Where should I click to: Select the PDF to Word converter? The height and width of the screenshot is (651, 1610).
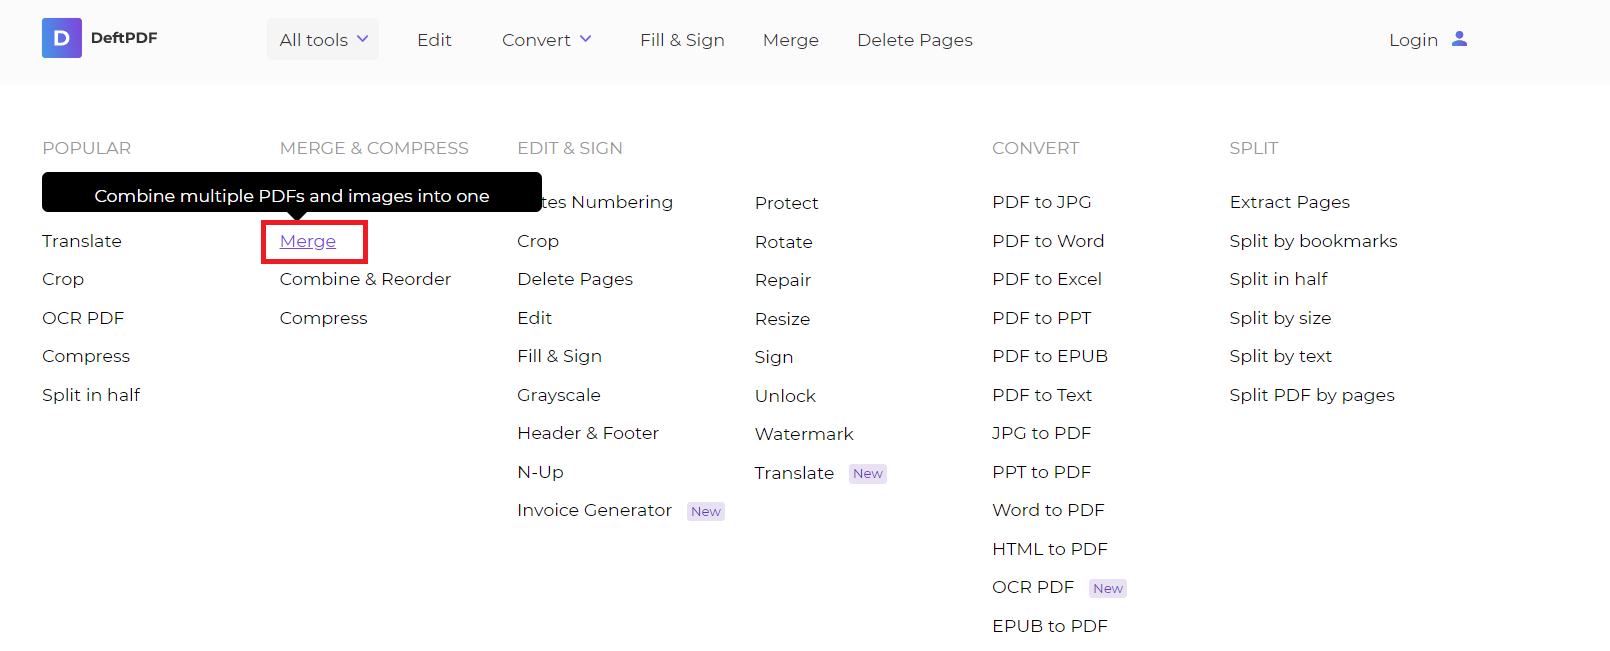pyautogui.click(x=1048, y=240)
